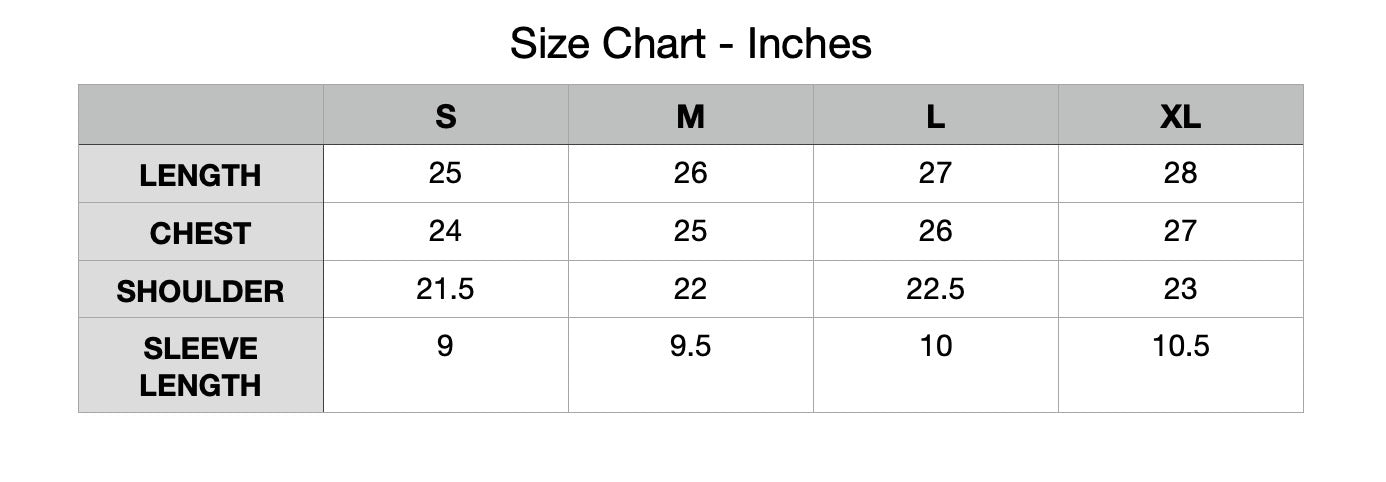The width and height of the screenshot is (1386, 482).
Task: Select the M column header
Action: (x=690, y=116)
